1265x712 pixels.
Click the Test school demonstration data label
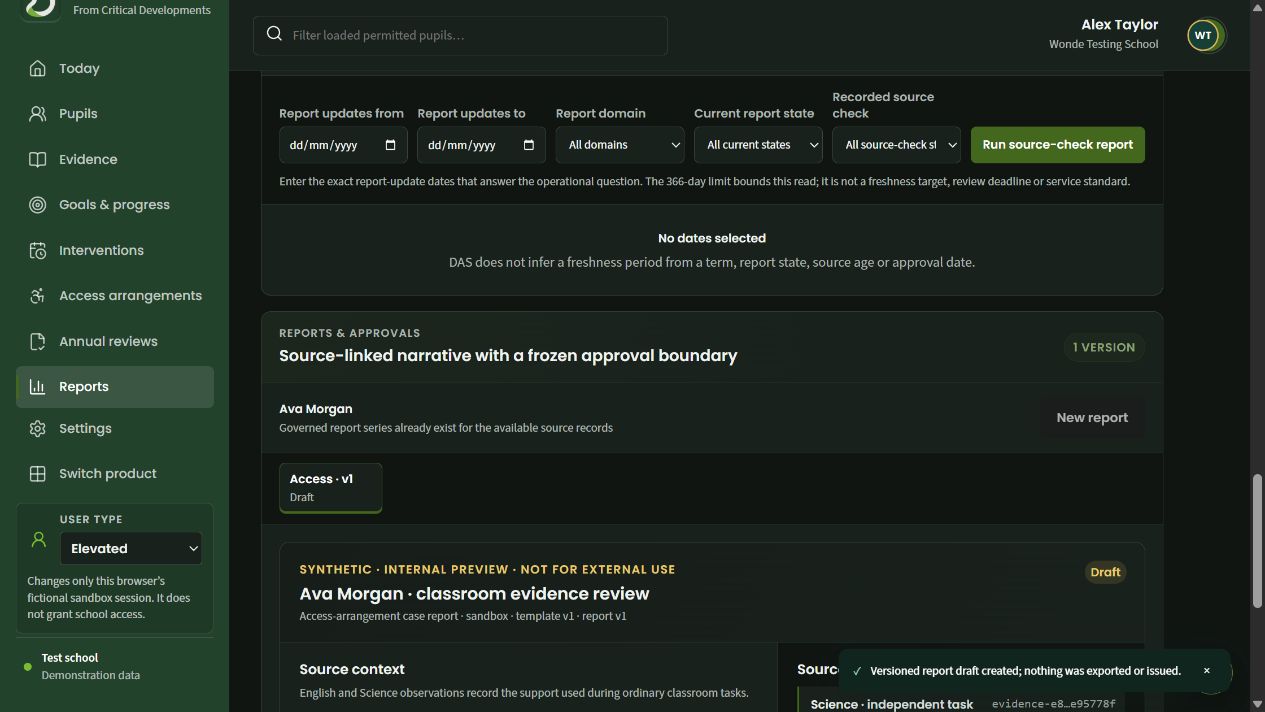pos(90,666)
